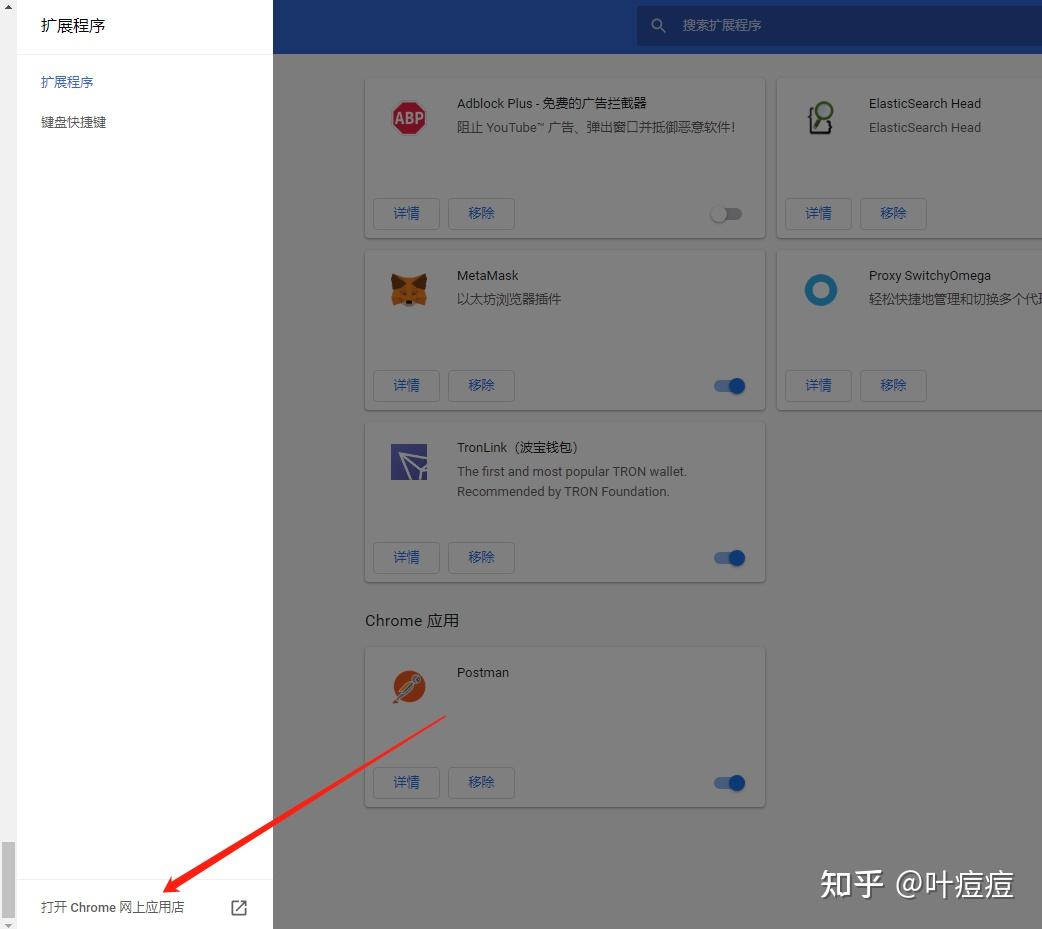The width and height of the screenshot is (1042, 929).
Task: Click the Chrome 应用 section heading
Action: click(412, 621)
